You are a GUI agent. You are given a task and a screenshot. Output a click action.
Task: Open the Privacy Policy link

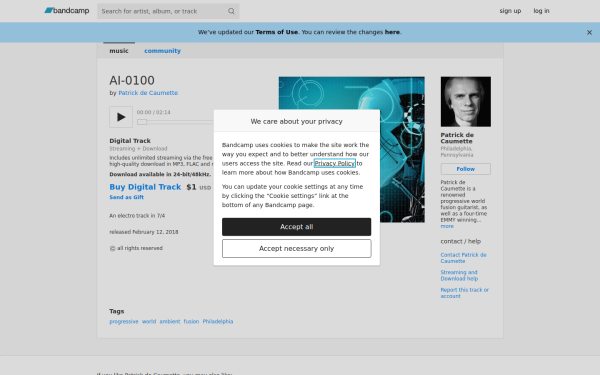(335, 163)
